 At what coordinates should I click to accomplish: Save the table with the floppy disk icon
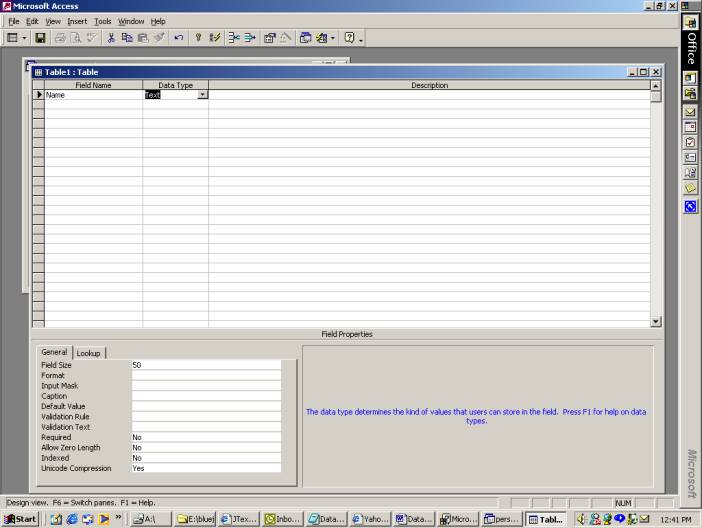(x=40, y=38)
